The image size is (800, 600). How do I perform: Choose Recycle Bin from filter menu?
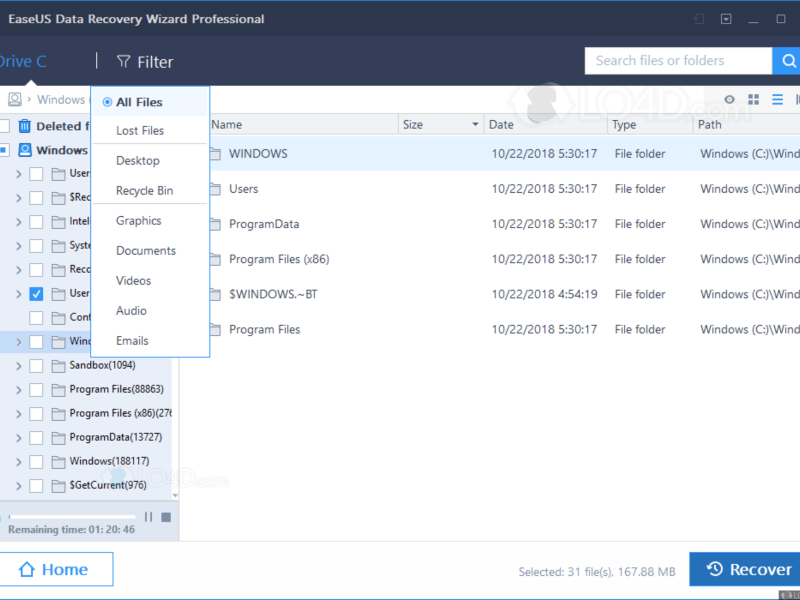click(x=144, y=191)
